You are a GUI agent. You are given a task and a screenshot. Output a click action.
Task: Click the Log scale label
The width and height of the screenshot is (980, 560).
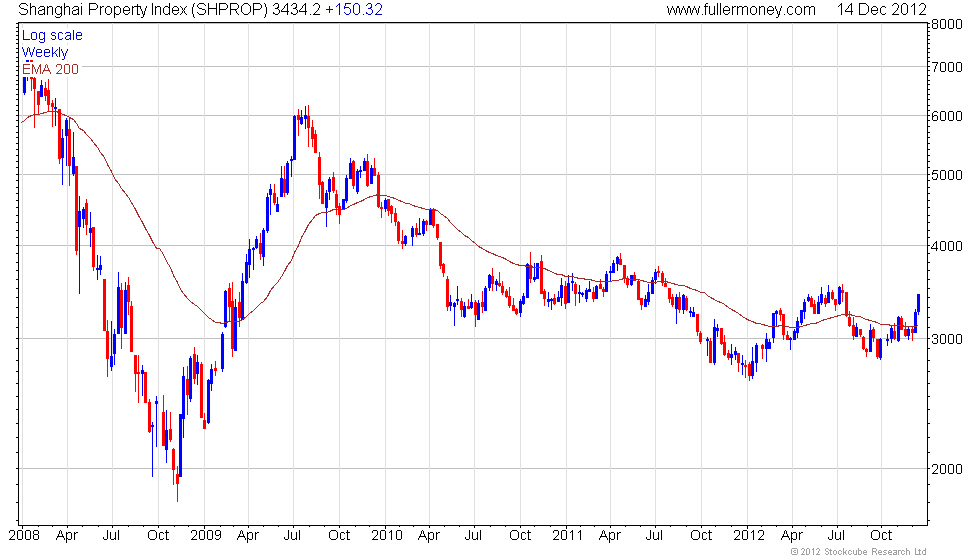pyautogui.click(x=52, y=36)
